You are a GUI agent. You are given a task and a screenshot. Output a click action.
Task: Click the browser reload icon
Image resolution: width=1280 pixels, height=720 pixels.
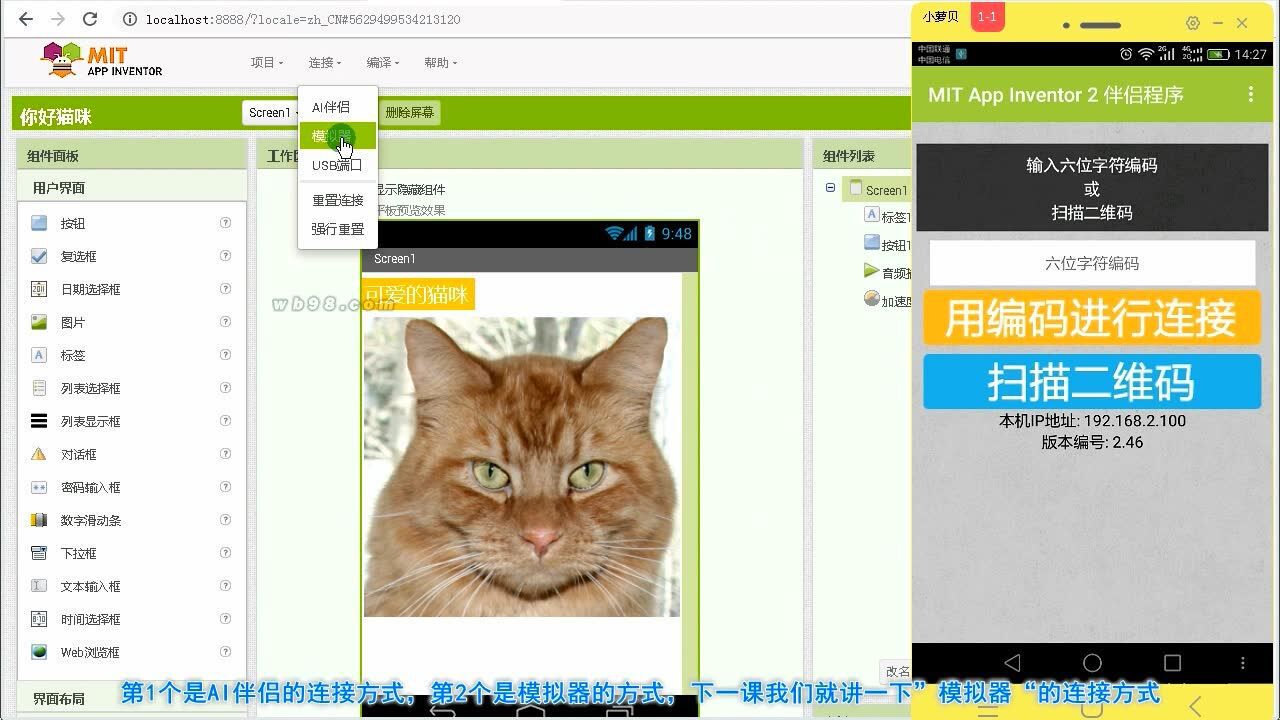click(x=90, y=19)
